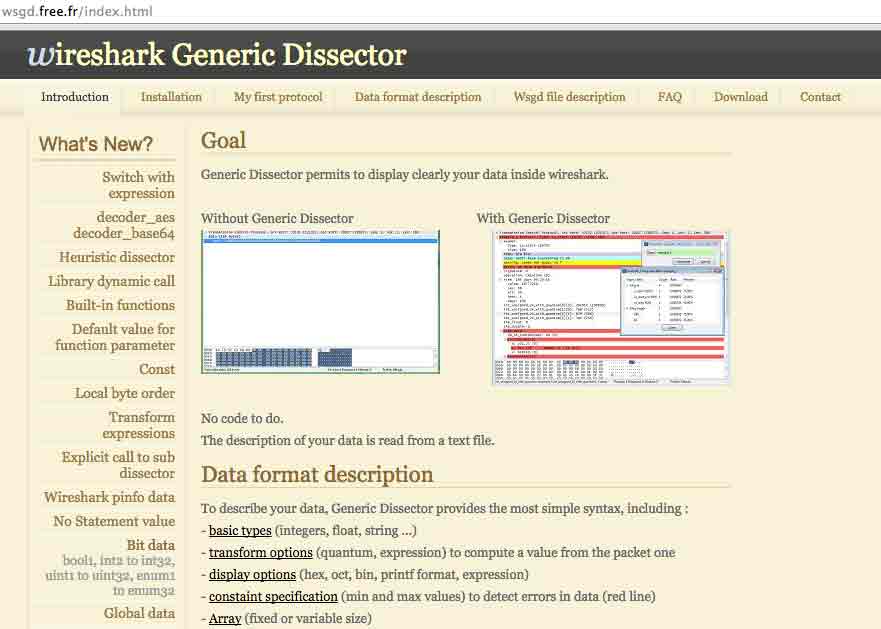881x629 pixels.
Task: Open 'Wireshark pinfo data' sidebar link
Action: [110, 497]
